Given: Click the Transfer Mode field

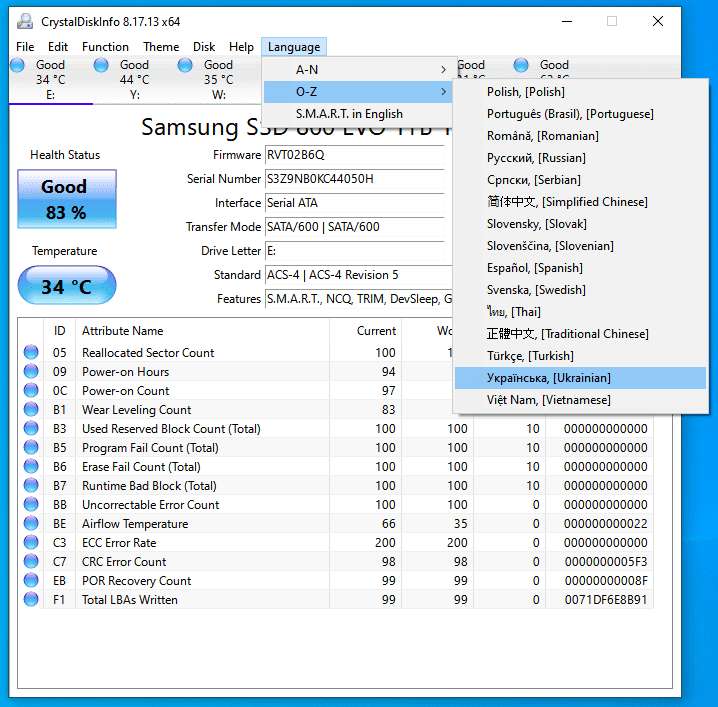Looking at the screenshot, I should (x=355, y=227).
